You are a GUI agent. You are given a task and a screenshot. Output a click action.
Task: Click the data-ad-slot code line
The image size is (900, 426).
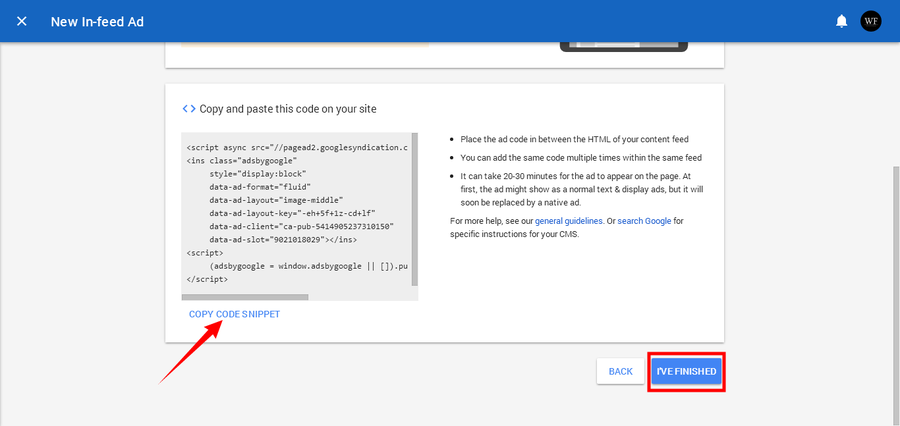[x=283, y=239]
